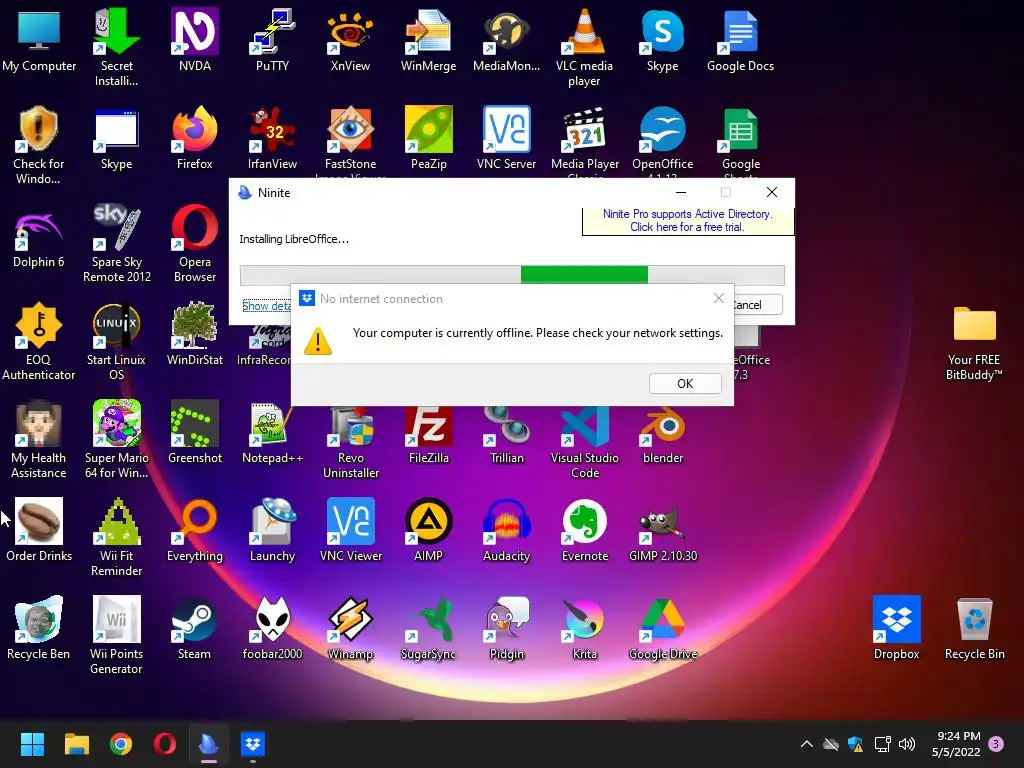Close the No internet connection dialog
The height and width of the screenshot is (768, 1024).
click(718, 298)
